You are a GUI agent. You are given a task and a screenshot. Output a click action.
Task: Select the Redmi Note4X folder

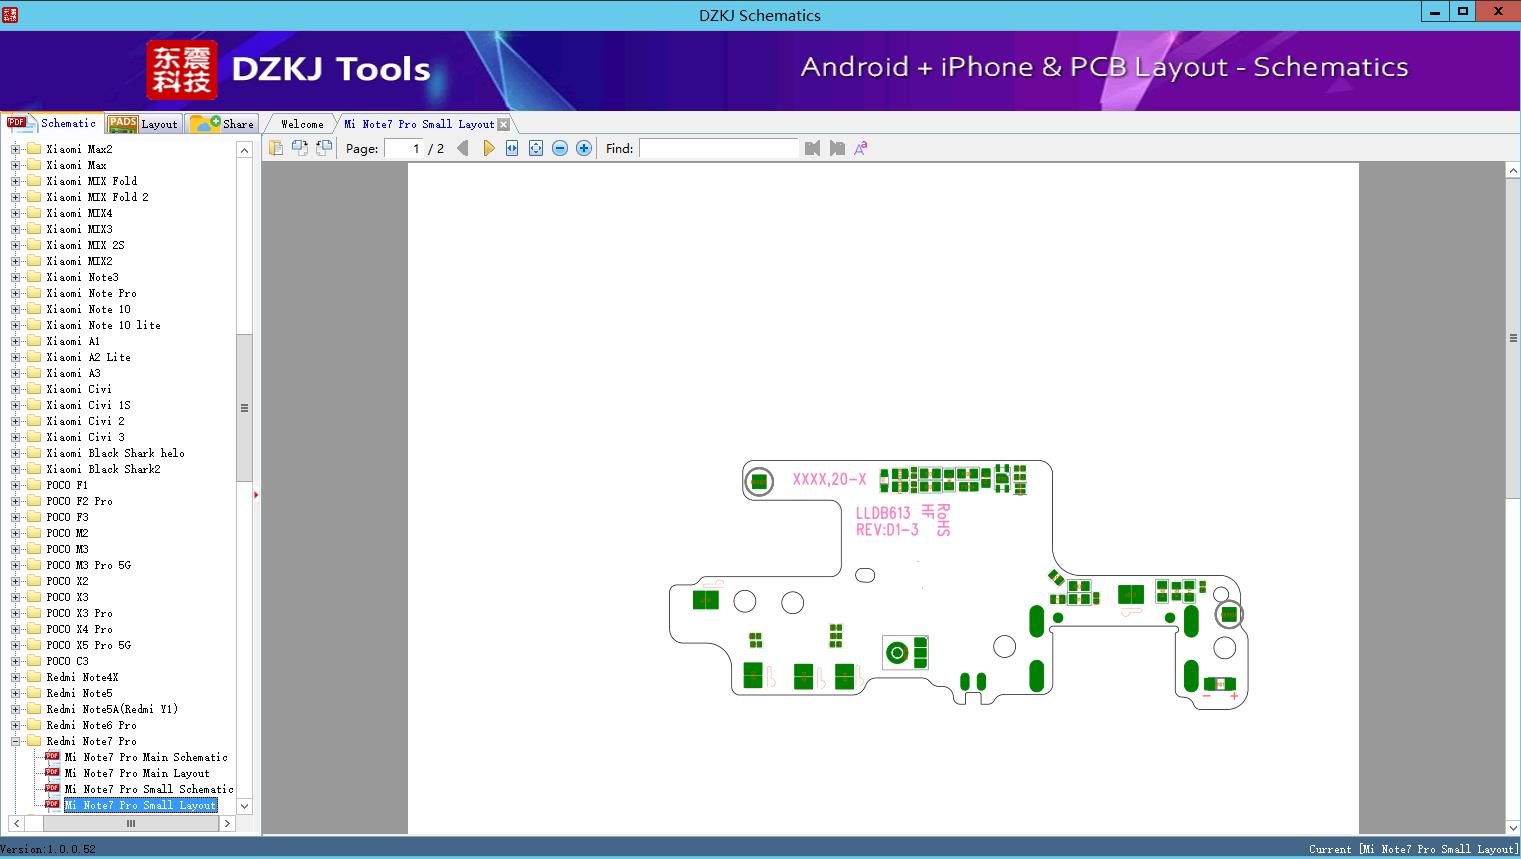click(x=82, y=677)
